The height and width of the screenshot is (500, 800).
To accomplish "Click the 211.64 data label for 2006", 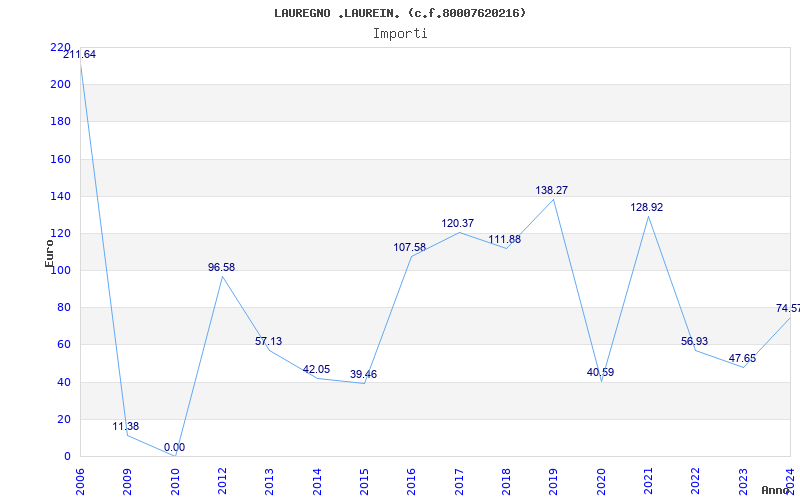I will [80, 55].
